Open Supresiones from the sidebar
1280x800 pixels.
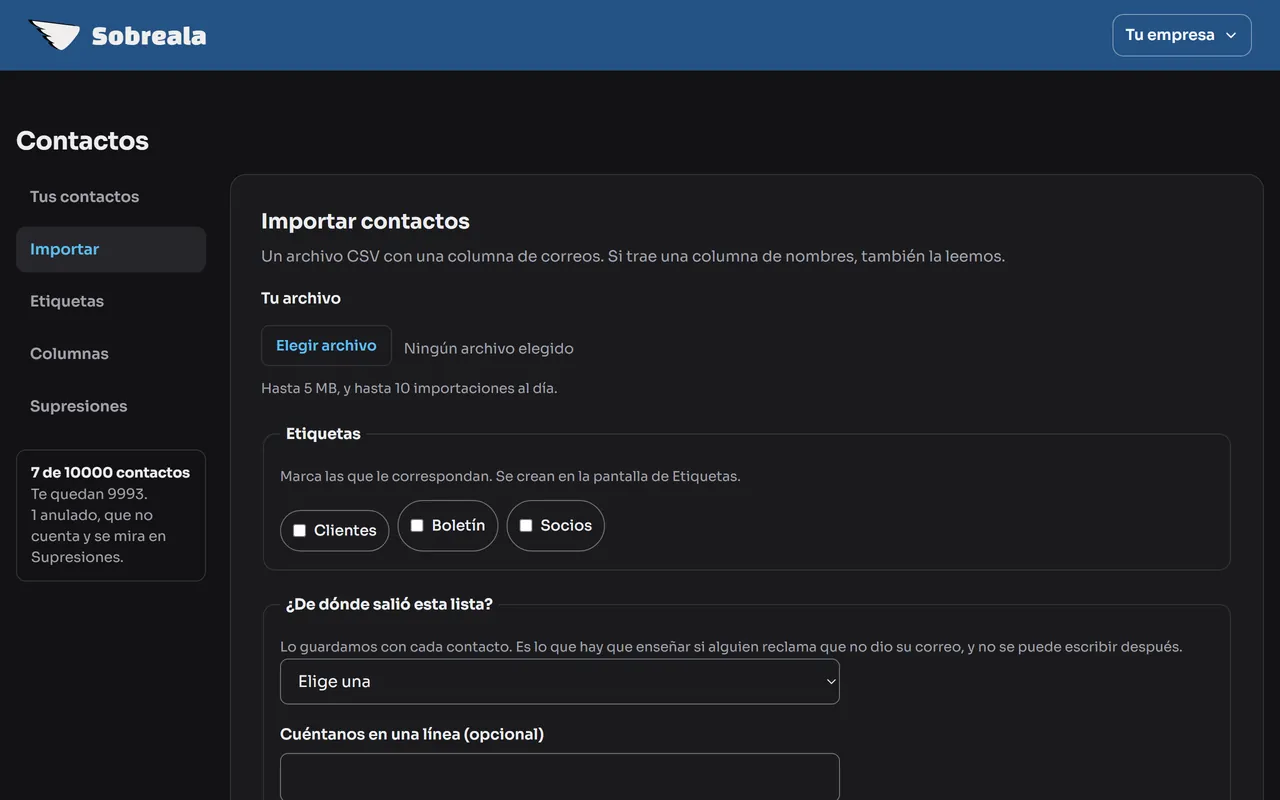[x=111, y=406]
